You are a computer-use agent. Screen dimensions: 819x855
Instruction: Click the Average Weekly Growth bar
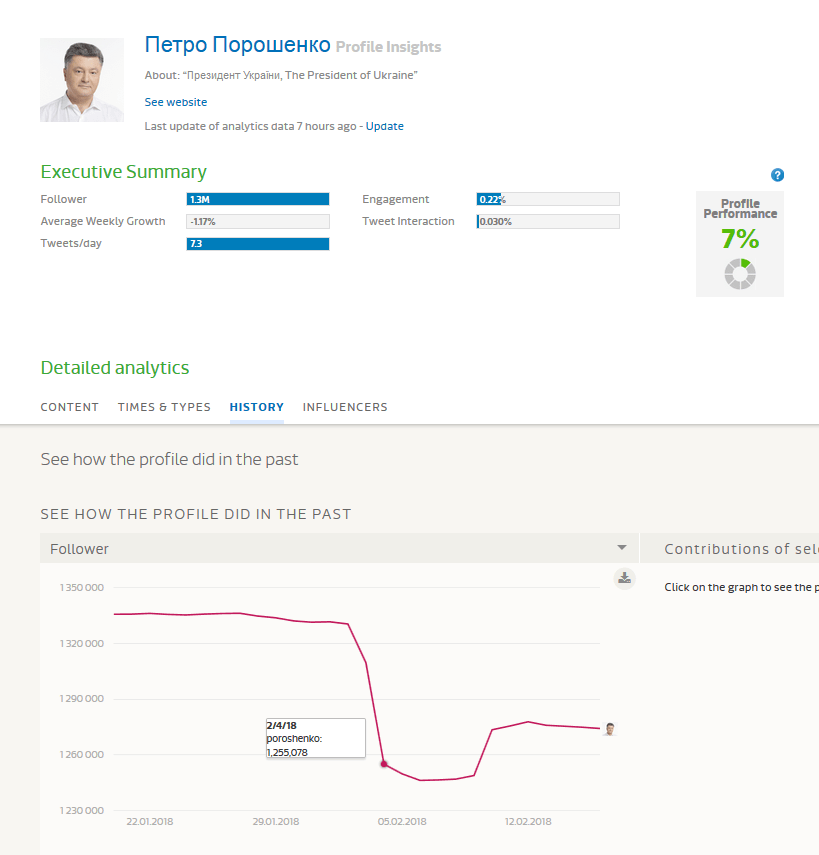pyautogui.click(x=258, y=221)
